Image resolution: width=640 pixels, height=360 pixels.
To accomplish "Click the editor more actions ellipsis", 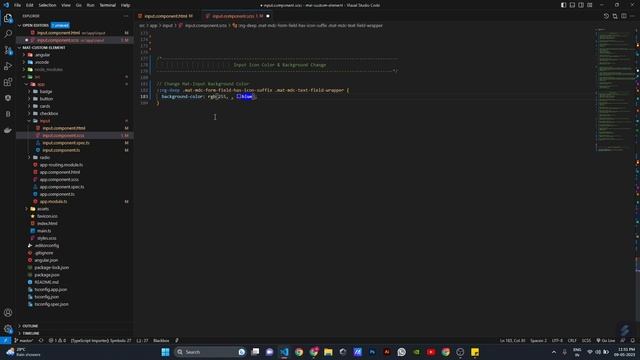I will pyautogui.click(x=632, y=16).
